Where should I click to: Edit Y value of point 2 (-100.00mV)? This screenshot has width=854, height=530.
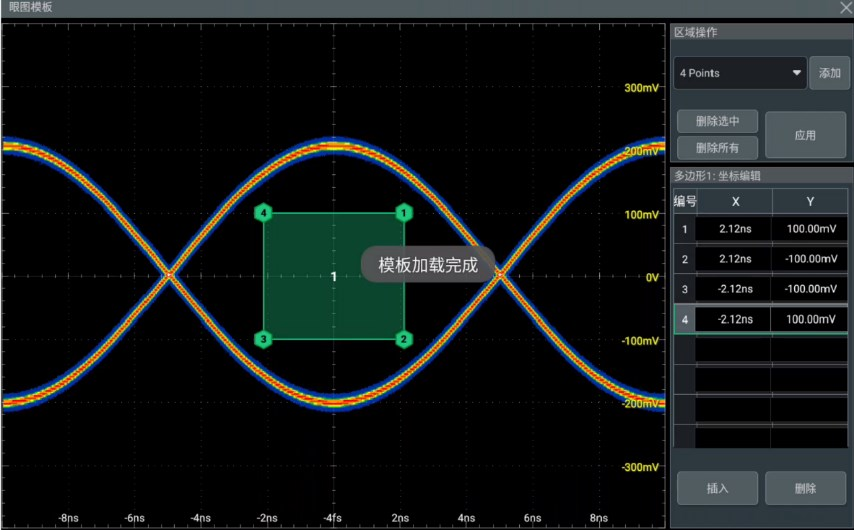(x=810, y=259)
